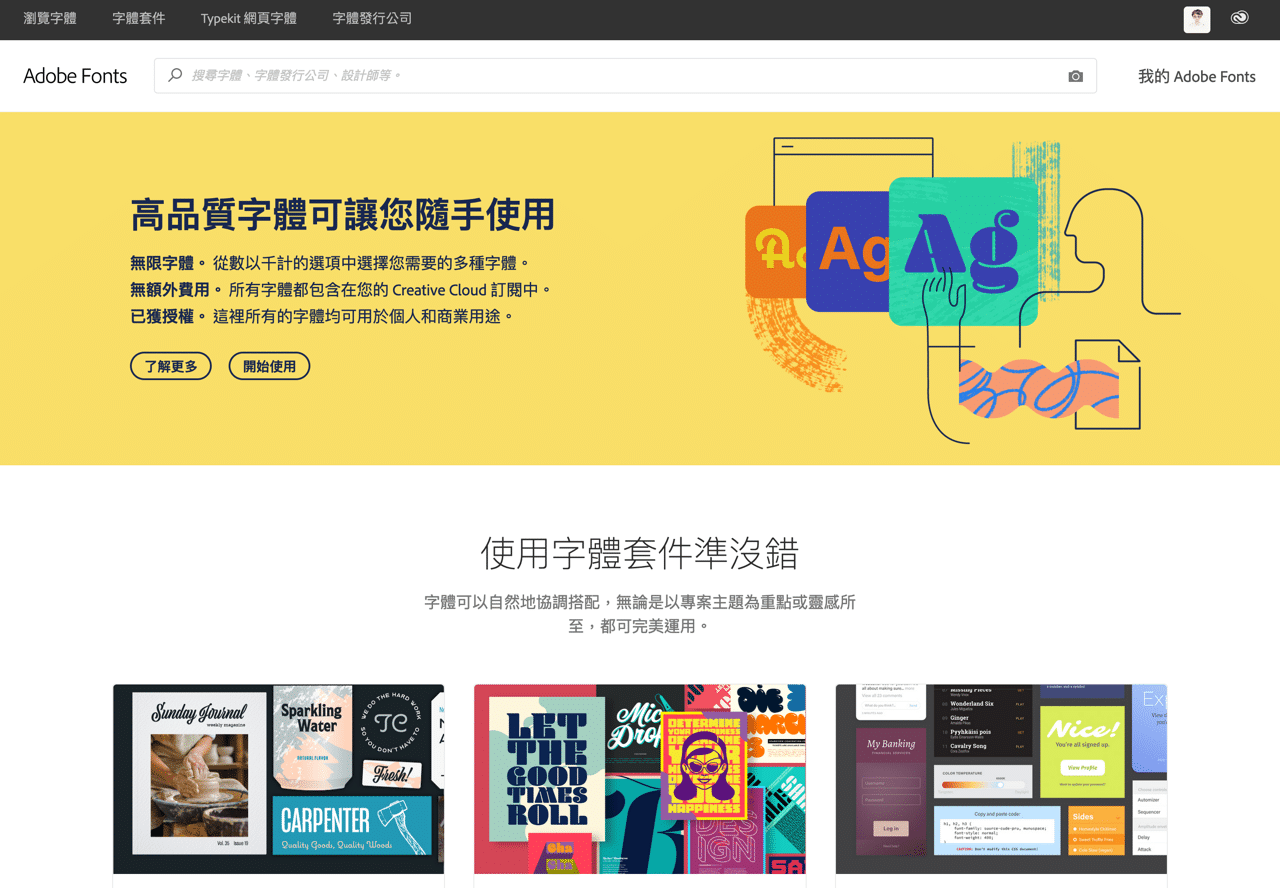Open the 字體套件 menu item
The image size is (1280, 888).
(138, 18)
